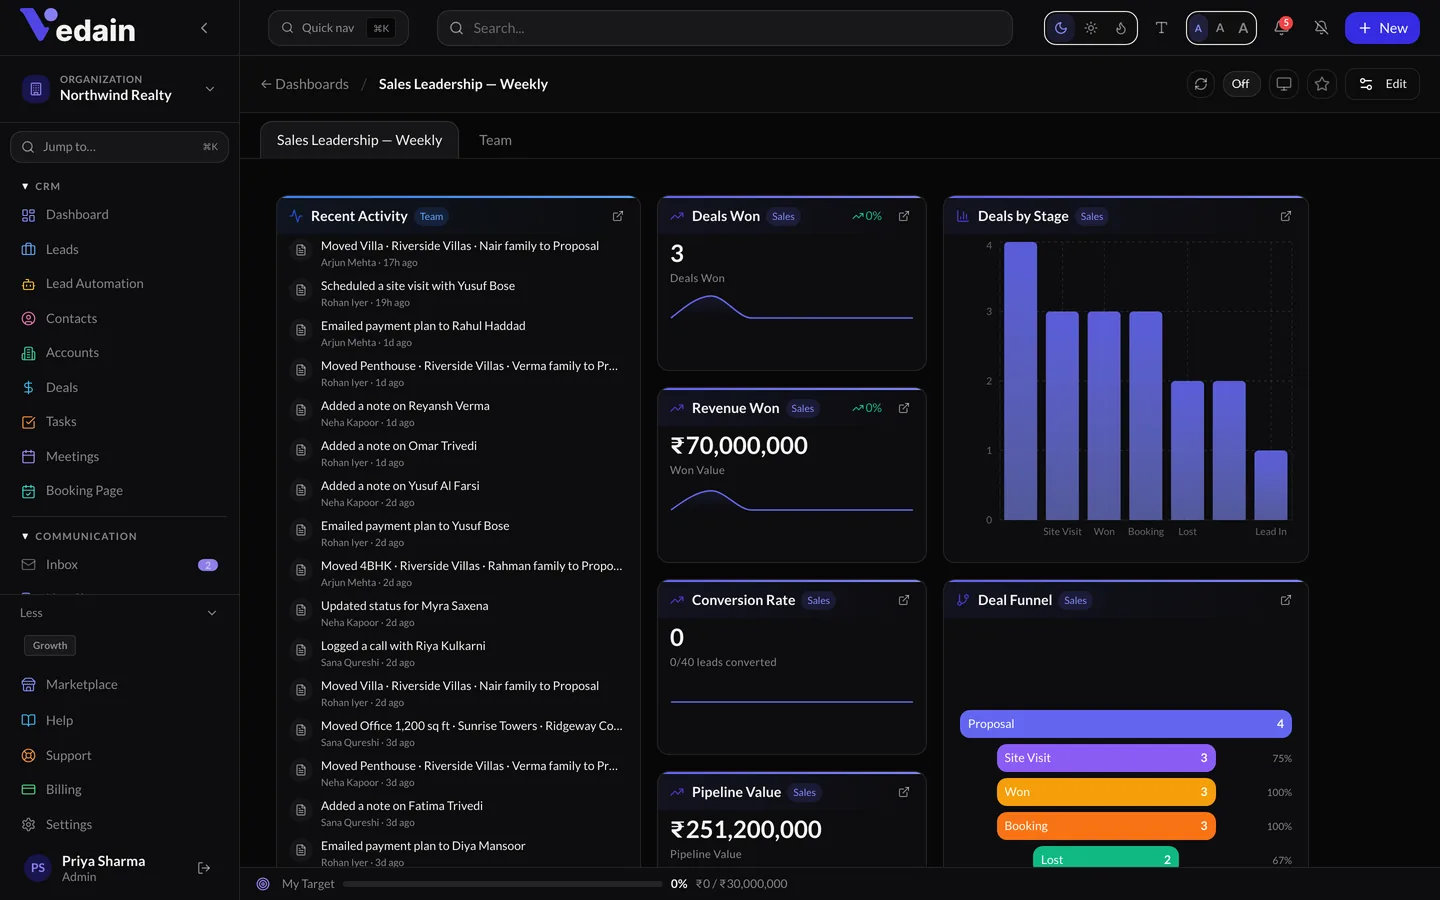Open Inbox in sidebar
Viewport: 1440px width, 900px height.
[x=119, y=565]
